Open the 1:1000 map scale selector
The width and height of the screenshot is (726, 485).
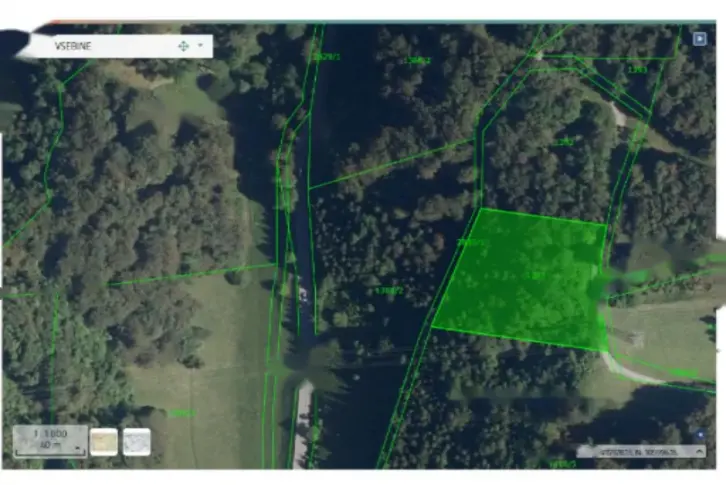click(50, 441)
